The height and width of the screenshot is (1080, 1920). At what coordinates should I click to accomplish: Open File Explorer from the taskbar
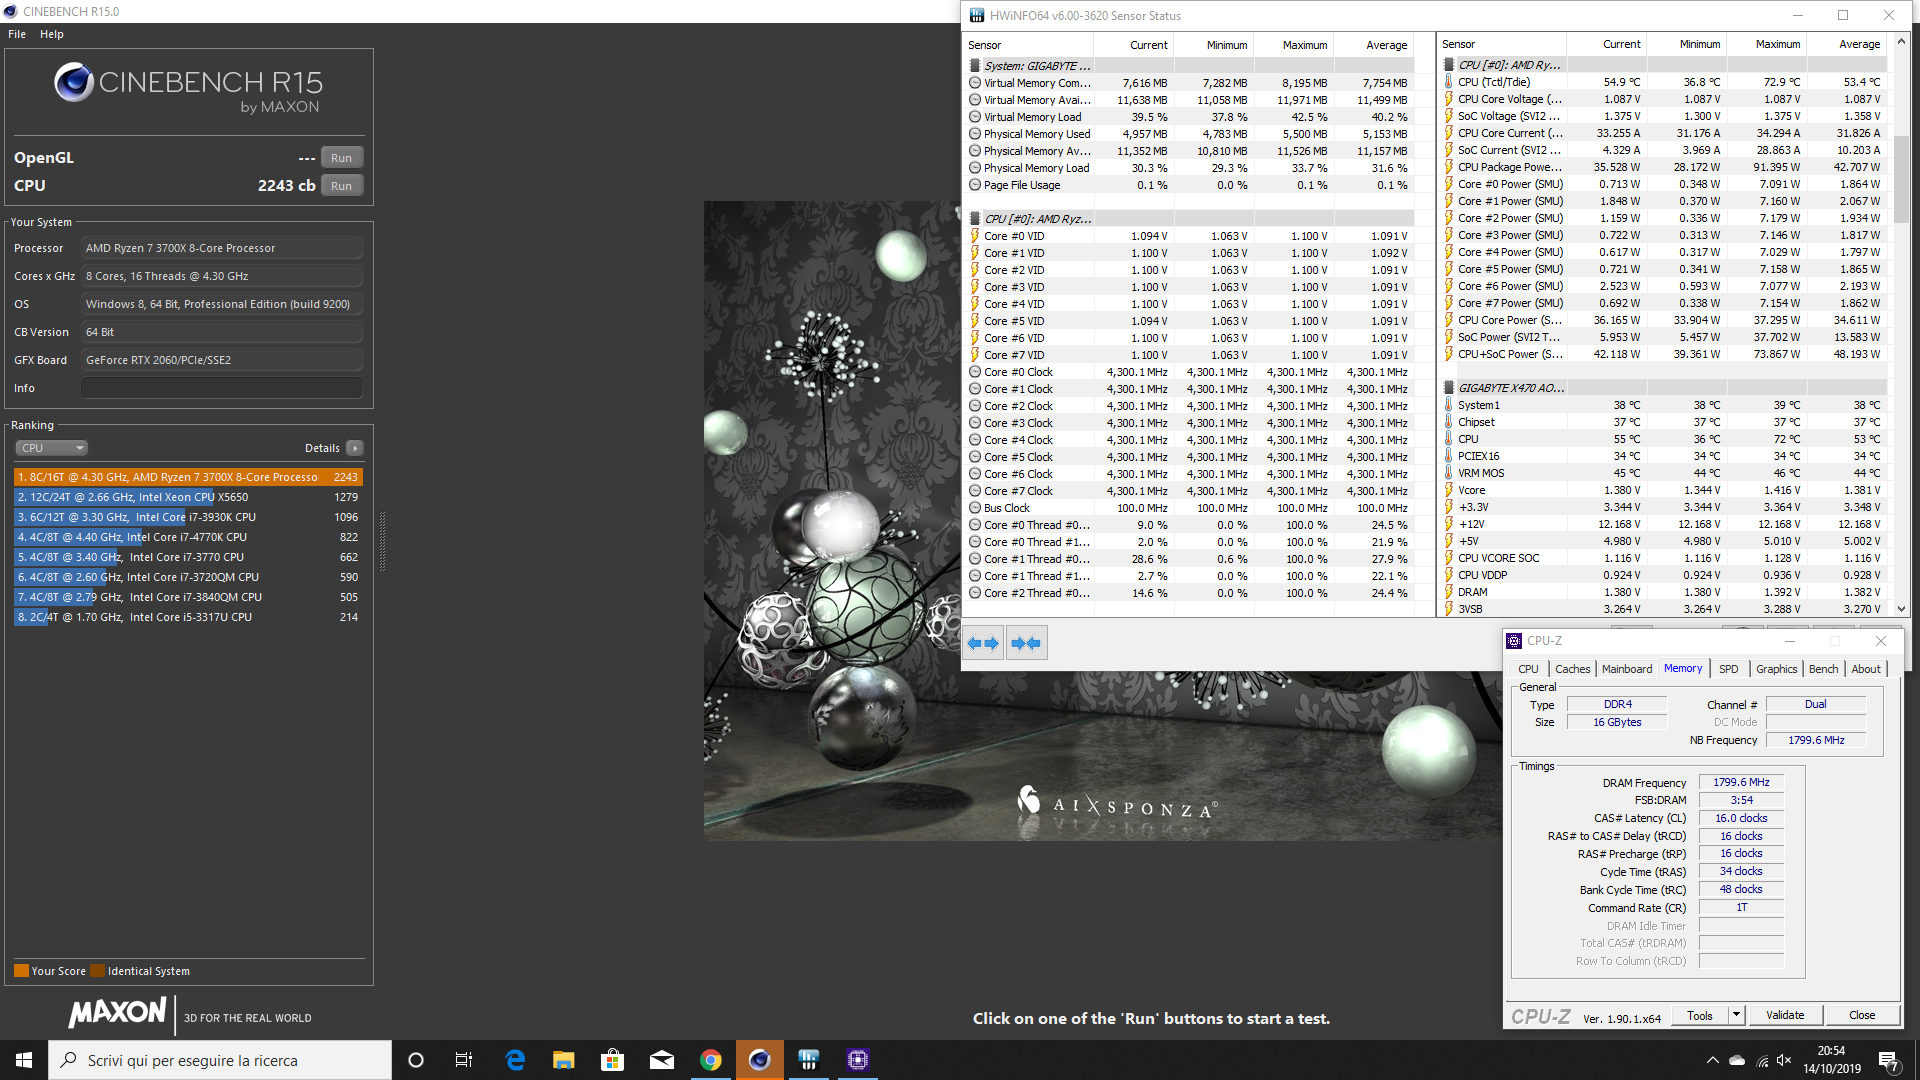pyautogui.click(x=564, y=1060)
